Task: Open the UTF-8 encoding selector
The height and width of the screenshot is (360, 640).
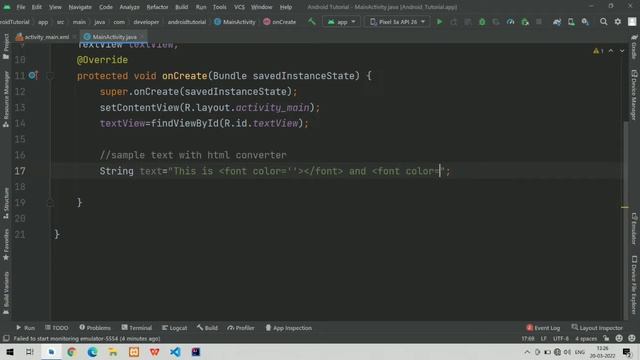Action: point(561,338)
